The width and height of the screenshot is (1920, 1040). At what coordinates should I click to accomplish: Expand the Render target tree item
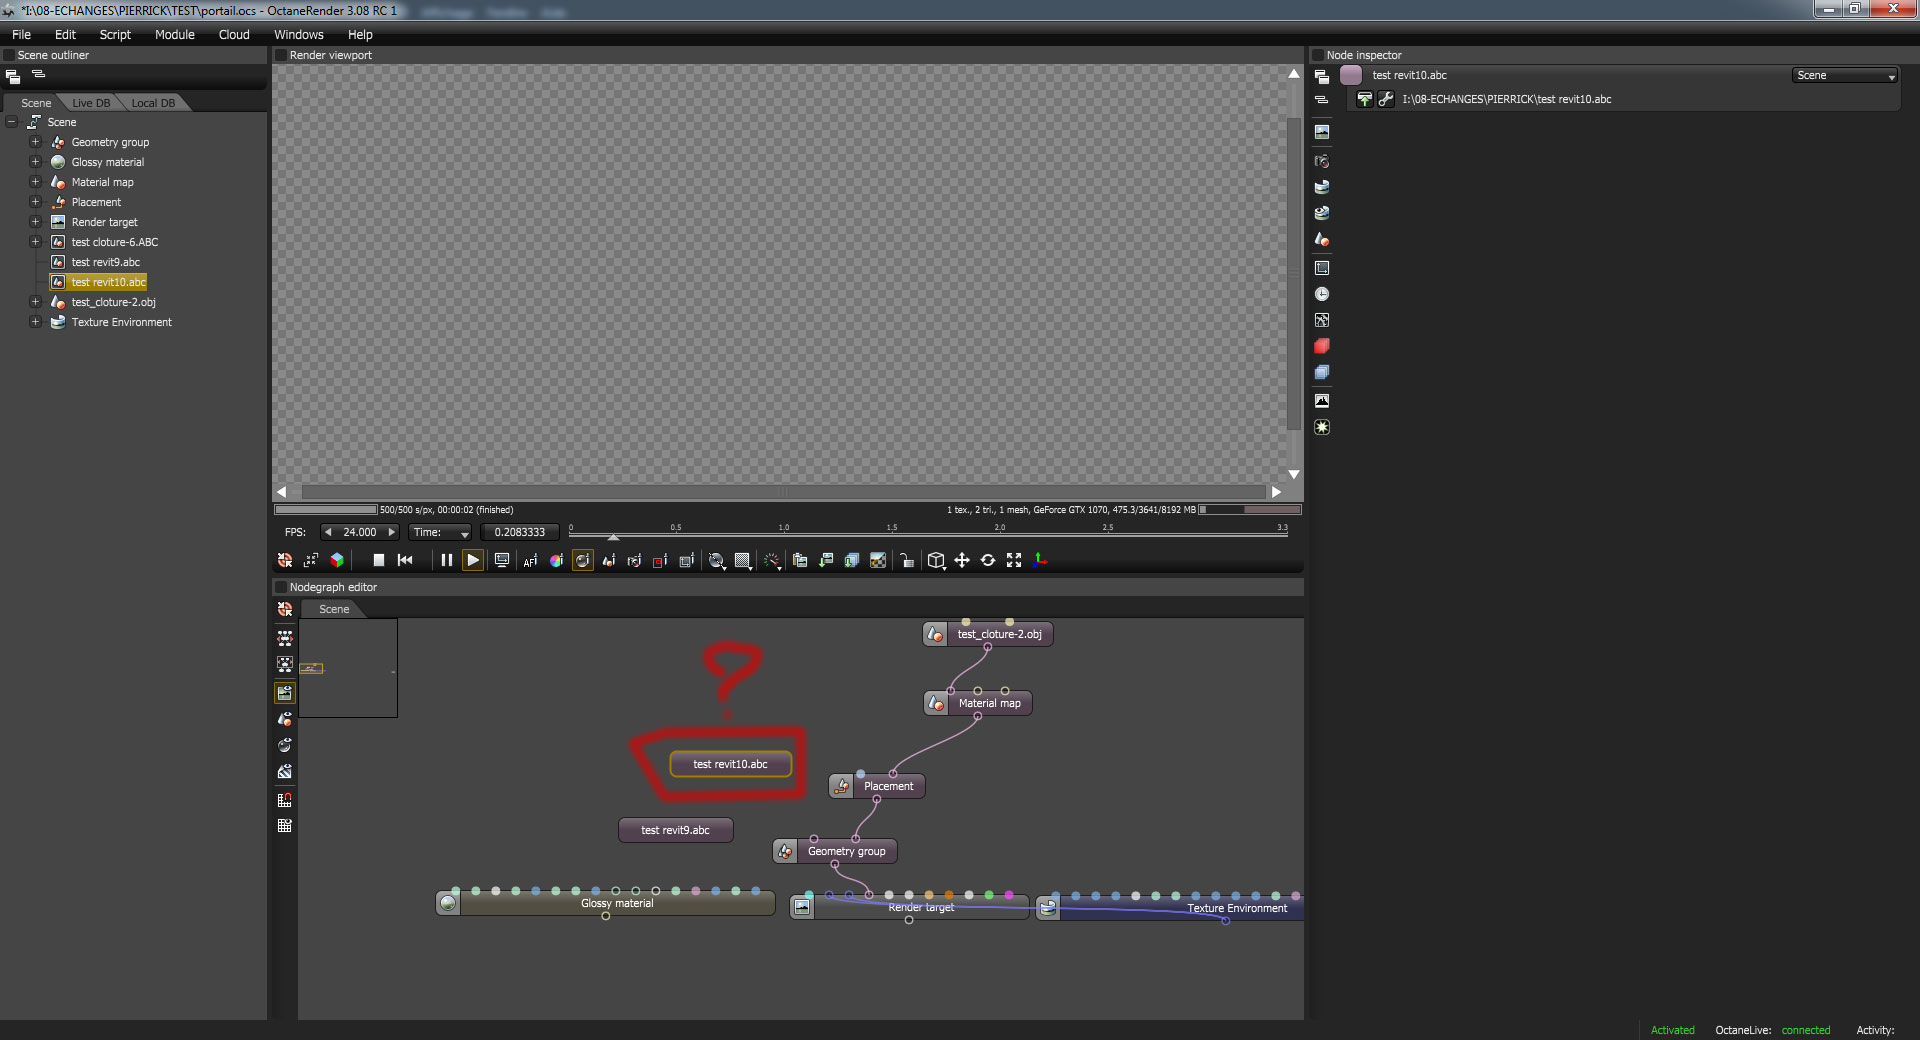pyautogui.click(x=35, y=222)
